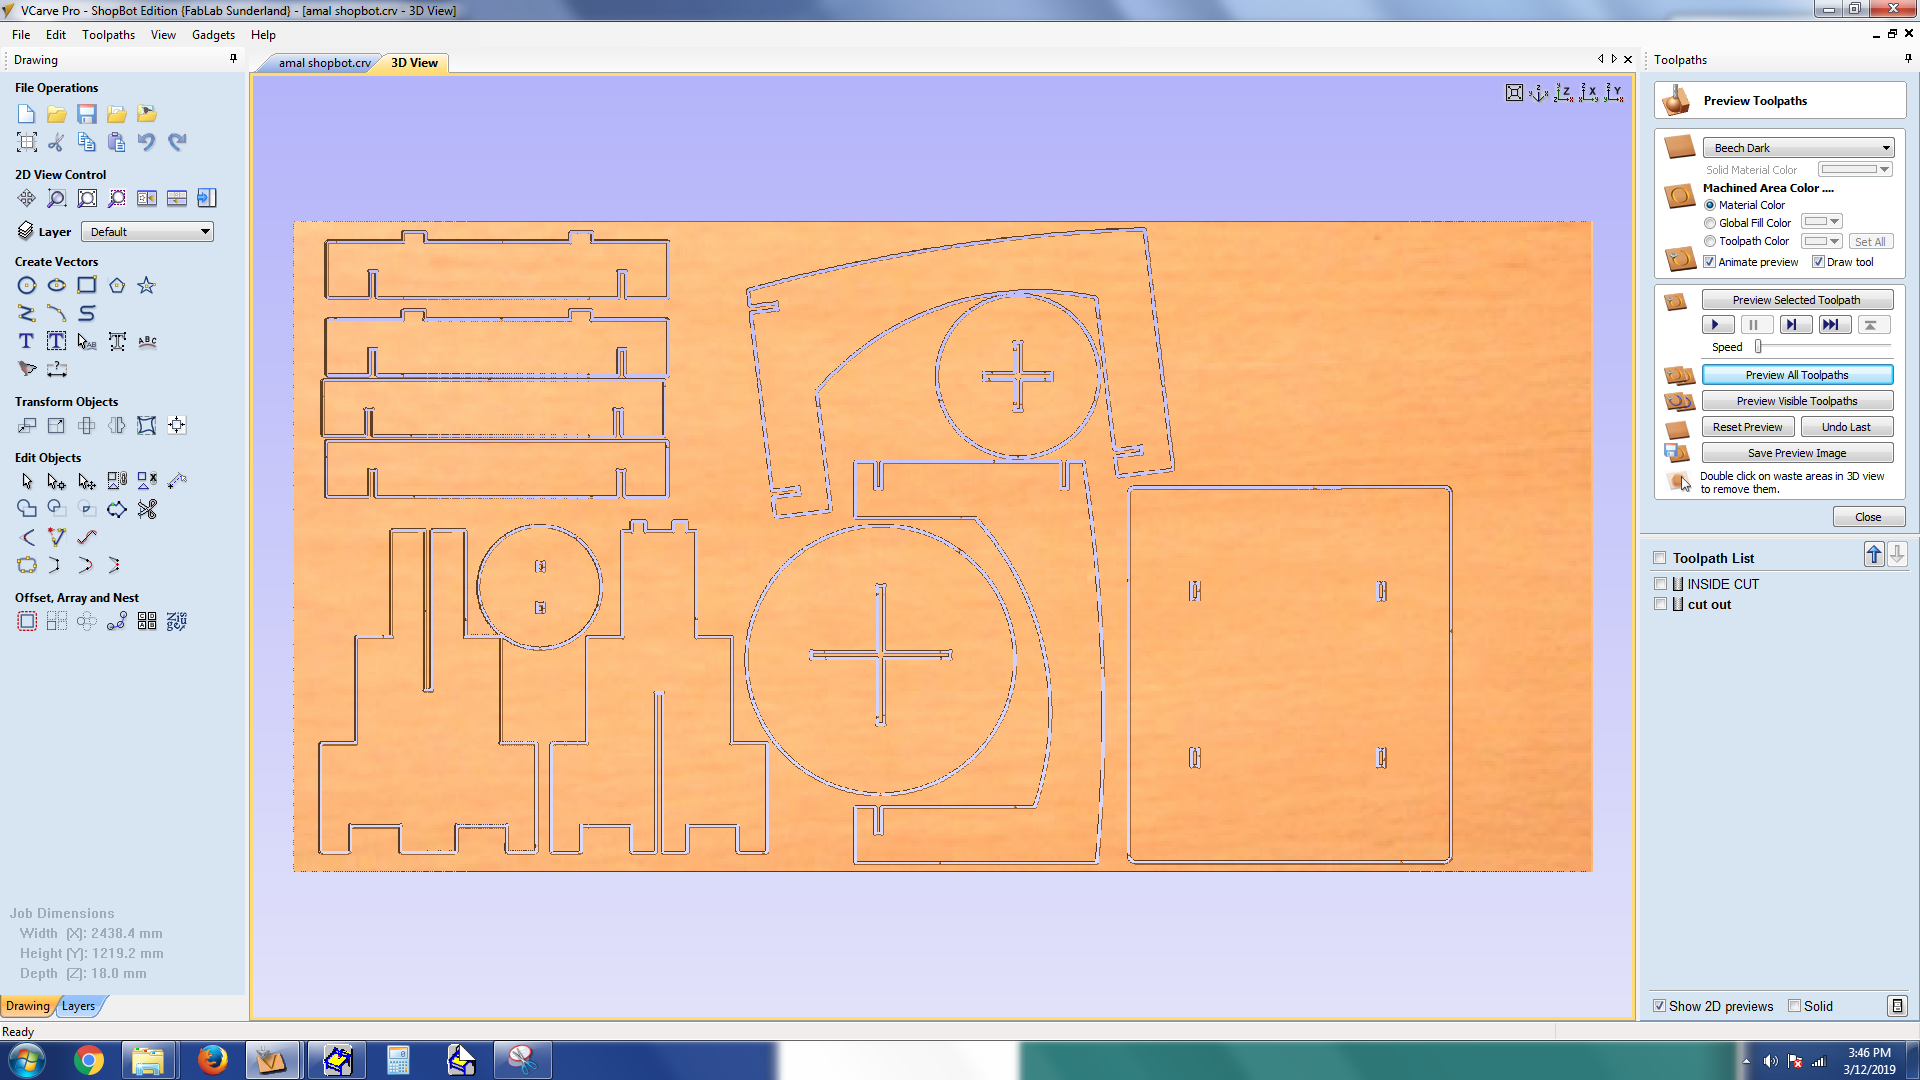
Task: Click the Isometric View icon in 3D view
Action: tap(1539, 93)
